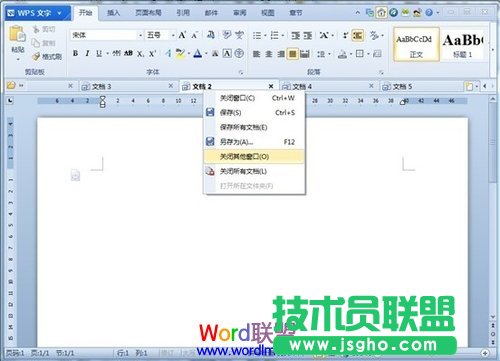Image resolution: width=500 pixels, height=361 pixels.
Task: Click the 五号 font size field
Action: [157, 35]
